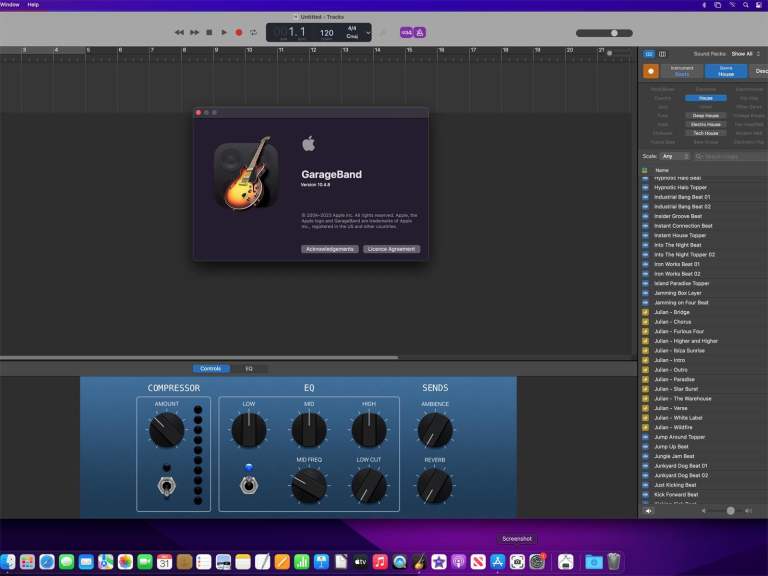This screenshot has width=768, height=576.
Task: Click the Record button in transport
Action: (238, 32)
